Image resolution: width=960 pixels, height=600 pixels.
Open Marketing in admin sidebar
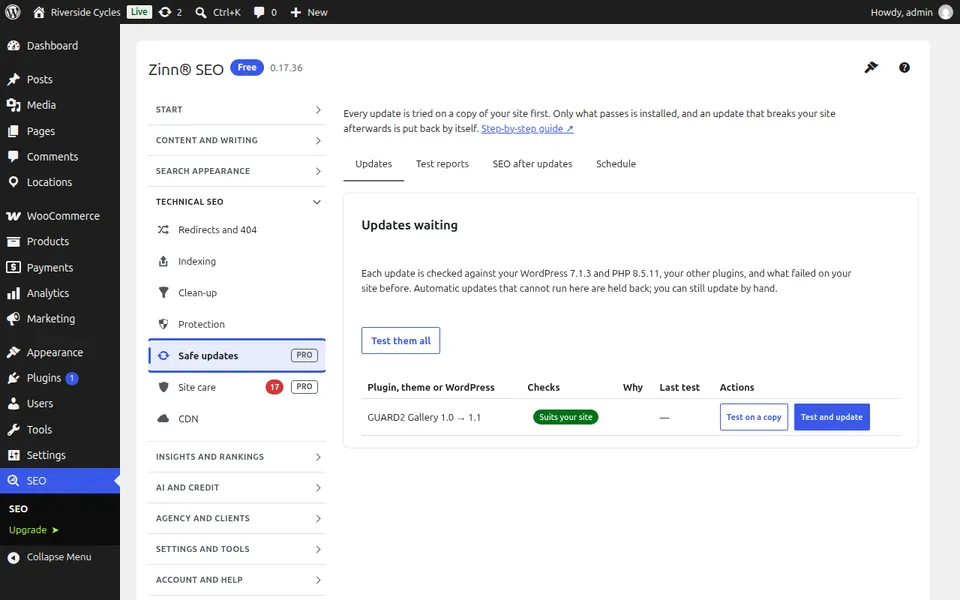click(60, 319)
